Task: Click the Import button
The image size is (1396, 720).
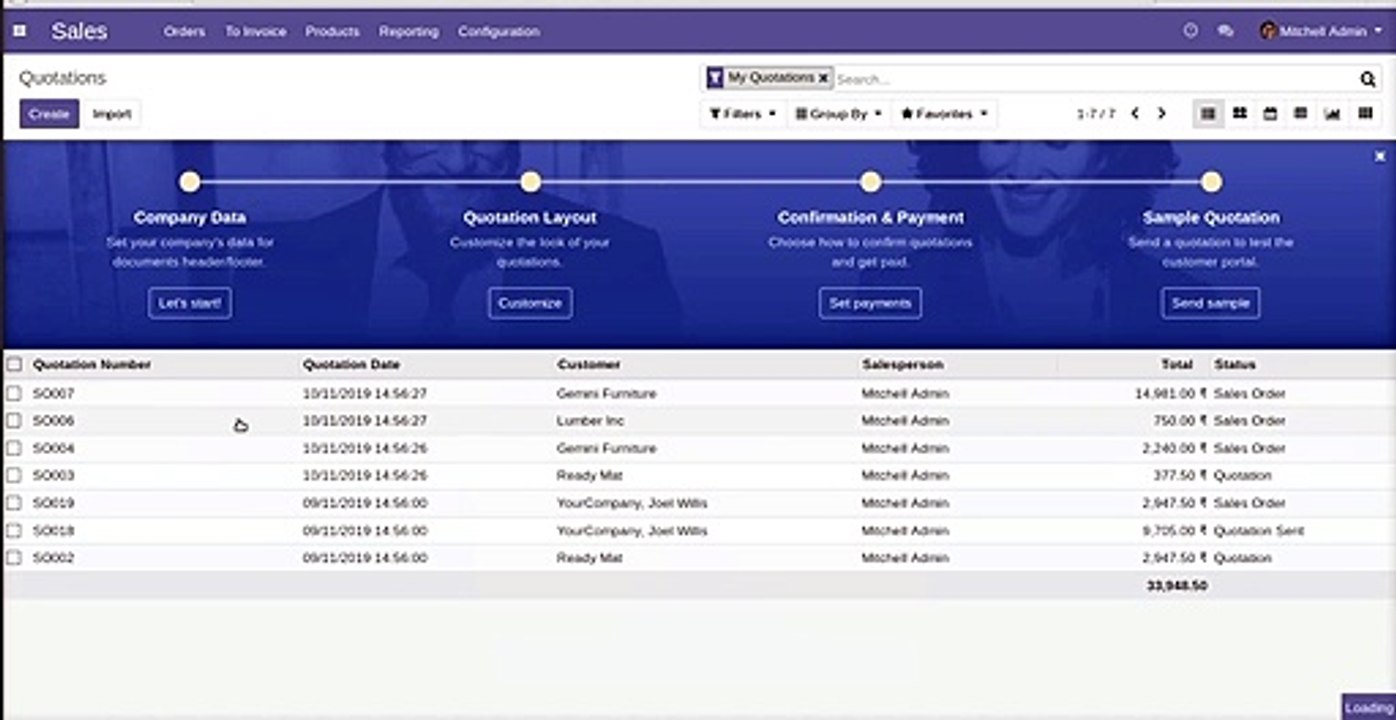Action: (x=112, y=114)
